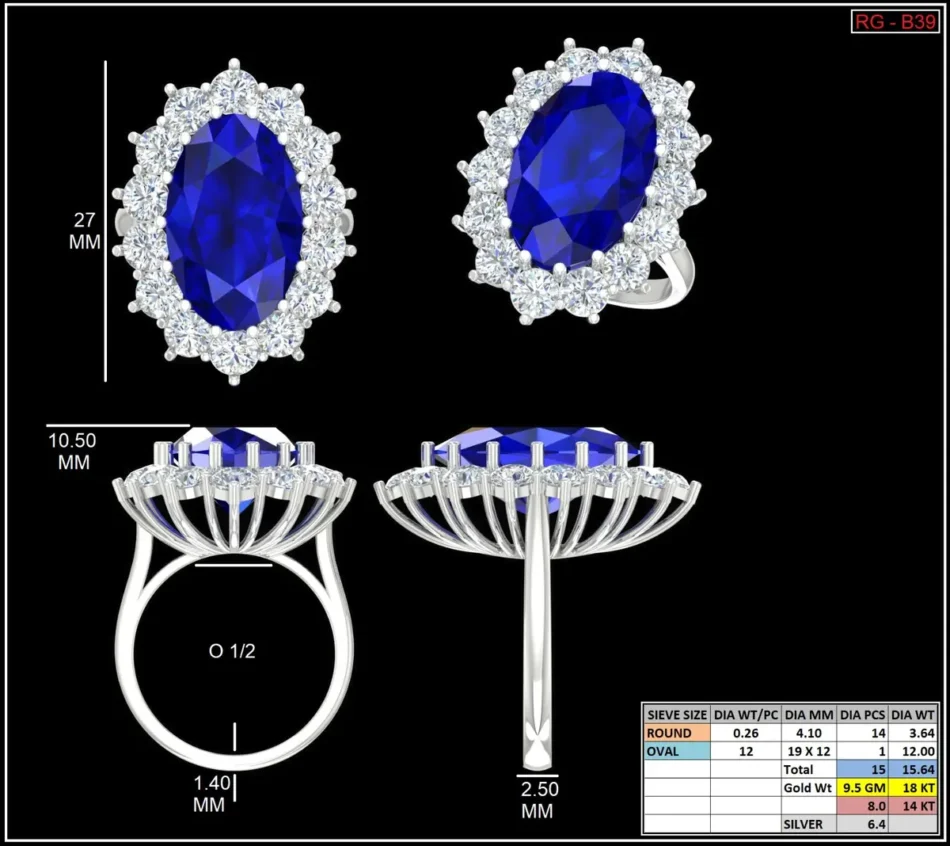Click the 6.4 silver weight cell
The image size is (950, 846).
tap(863, 824)
